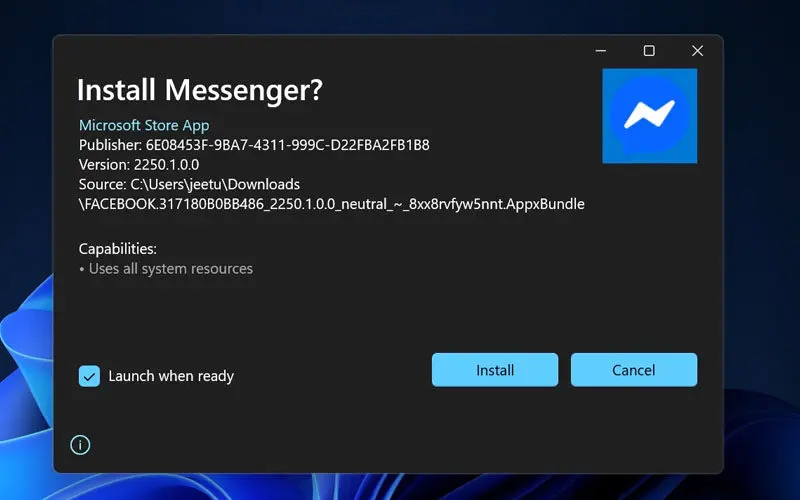Screen dimensions: 800x500
Task: Click "Uses all system resources" capability
Action: [x=170, y=269]
